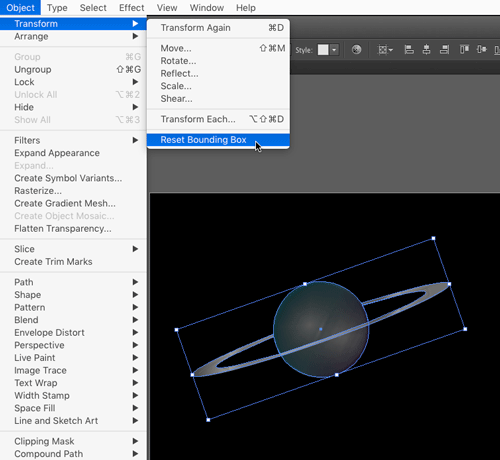
Task: Choose Transform Again
Action: click(218, 28)
